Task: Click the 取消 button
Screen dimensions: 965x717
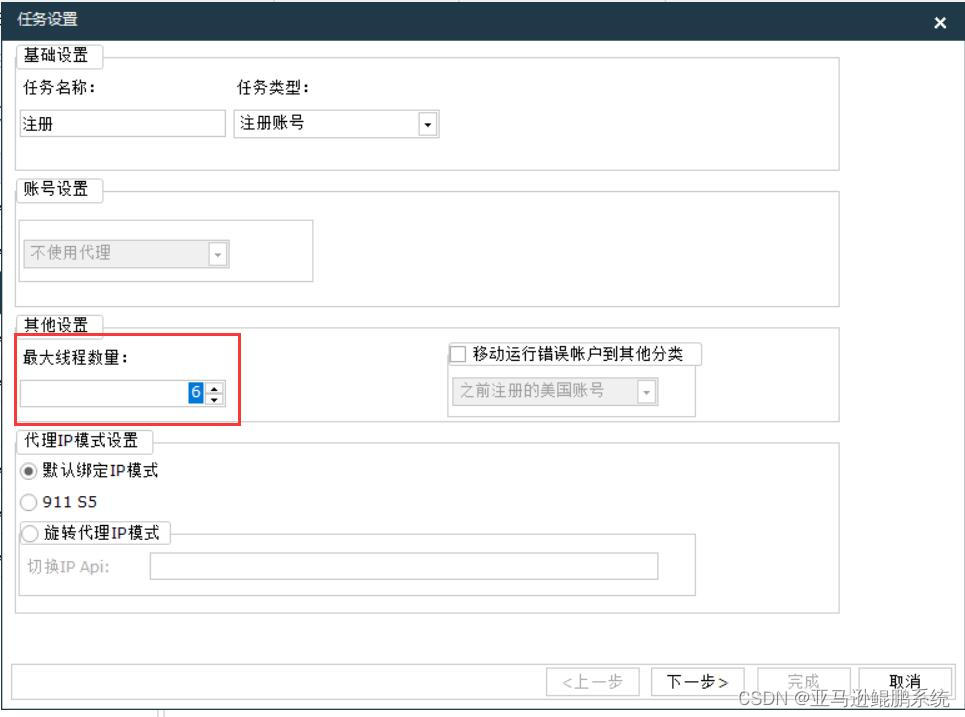Action: click(x=905, y=682)
